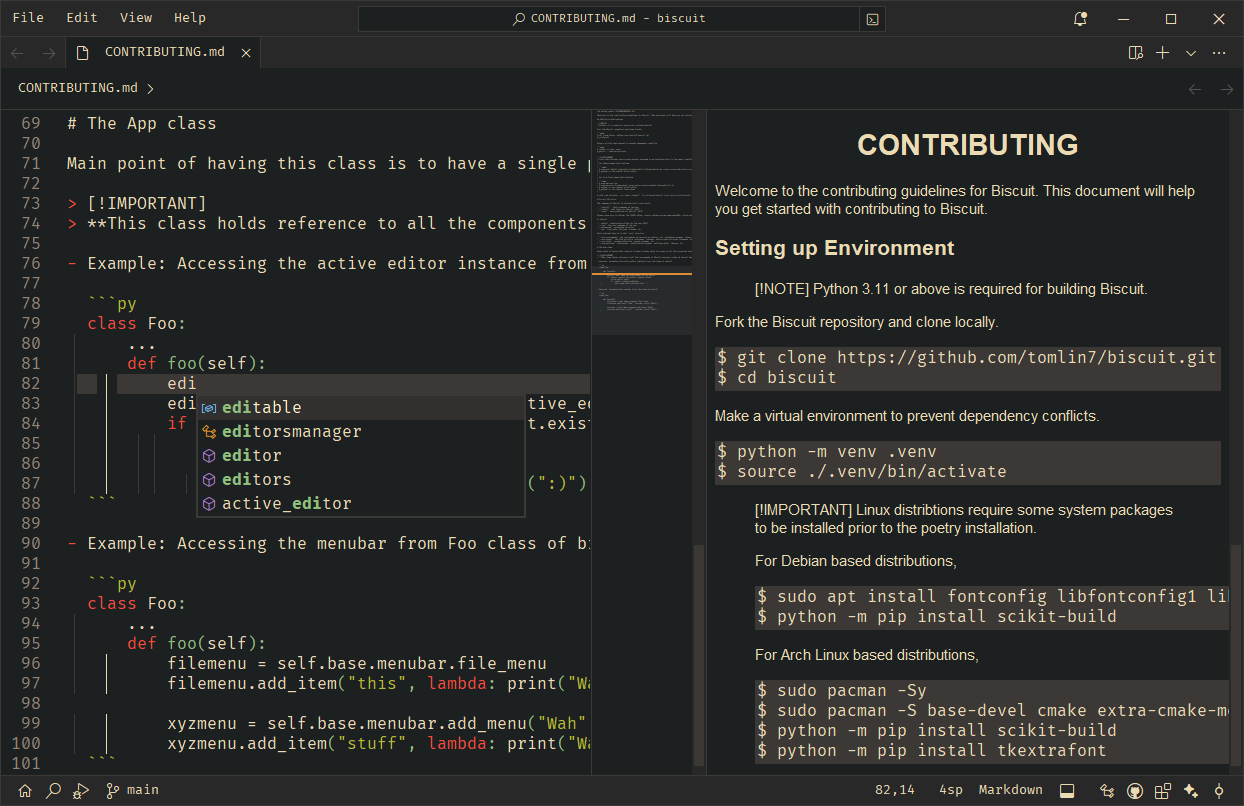The image size is (1244, 806).
Task: Open the AI assistant sparkle icon
Action: (x=1191, y=790)
